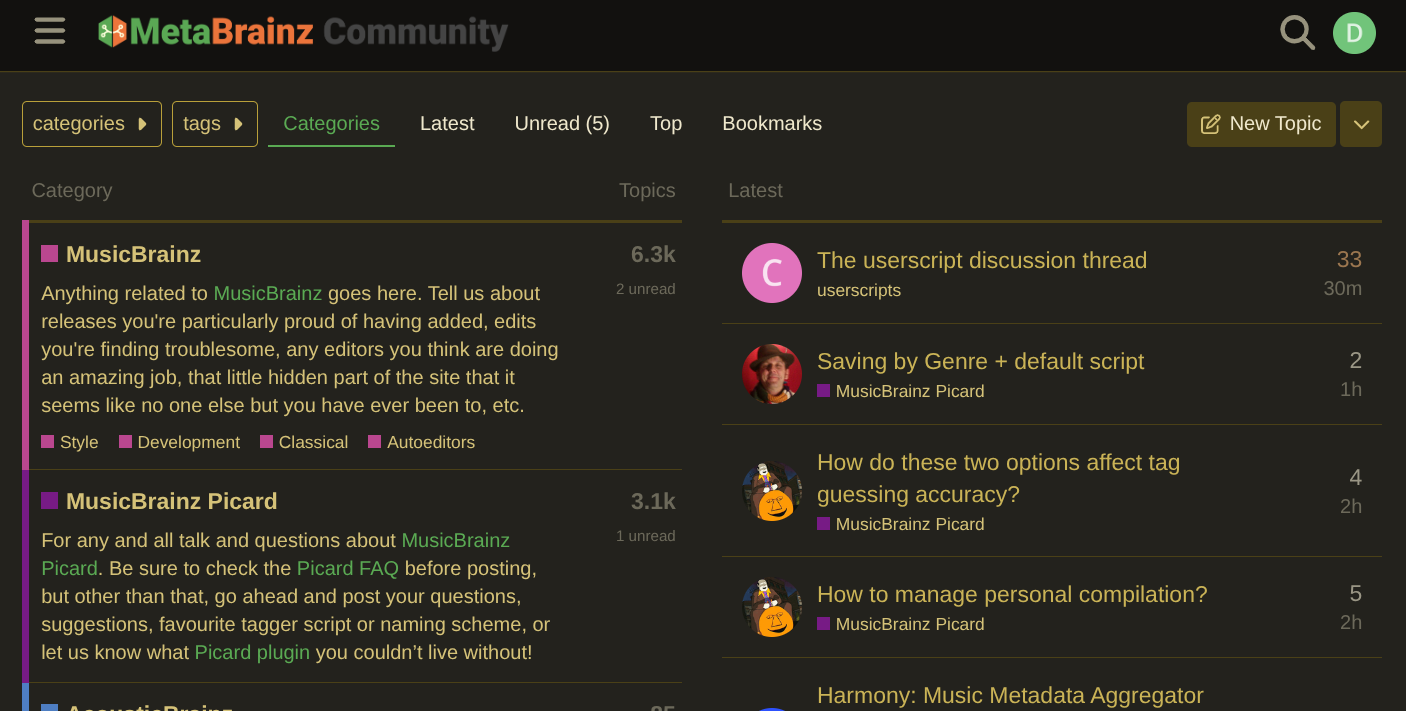The width and height of the screenshot is (1406, 711).
Task: Click the red hat user avatar
Action: pos(772,374)
